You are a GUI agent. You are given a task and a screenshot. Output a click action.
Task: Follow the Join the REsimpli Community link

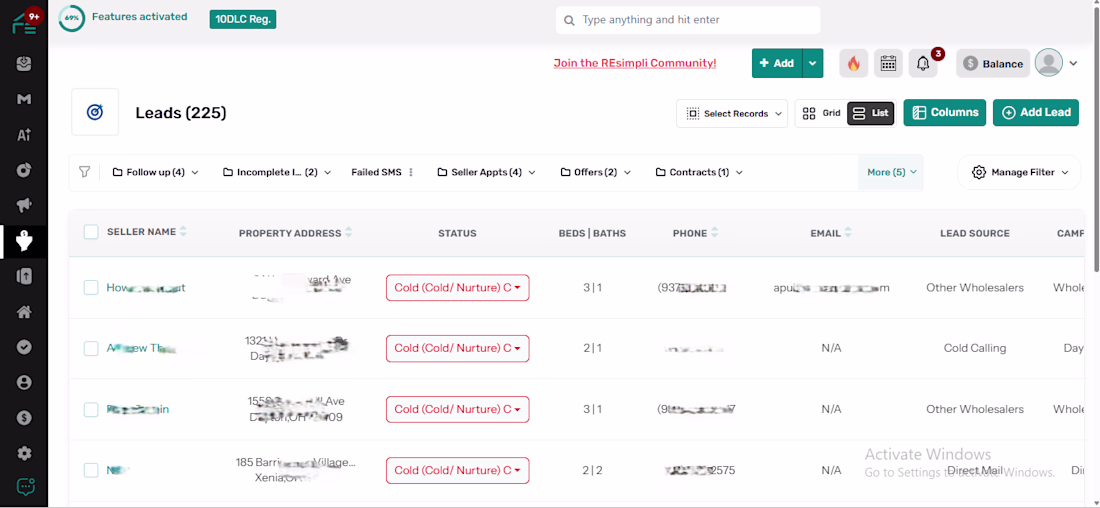(x=635, y=63)
